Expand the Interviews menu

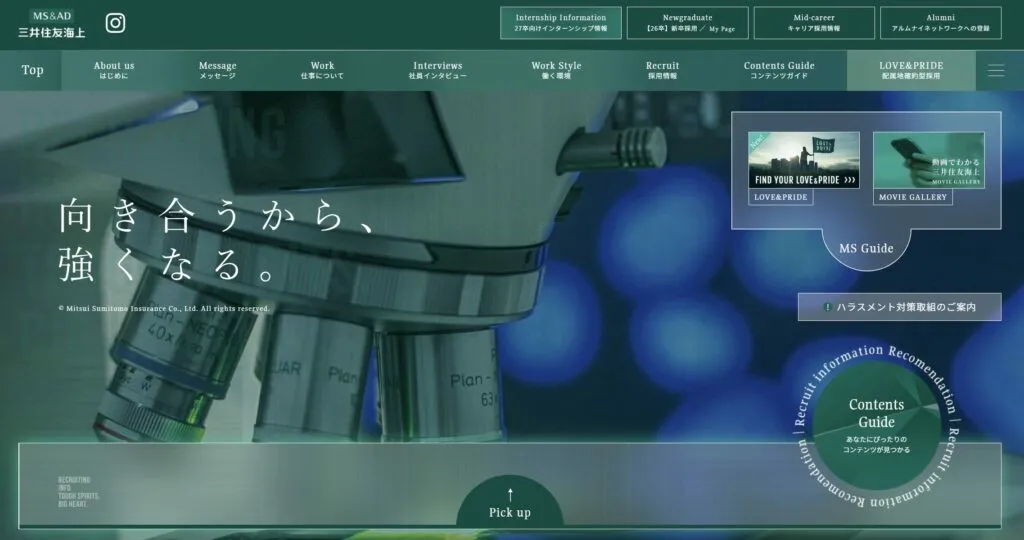438,70
